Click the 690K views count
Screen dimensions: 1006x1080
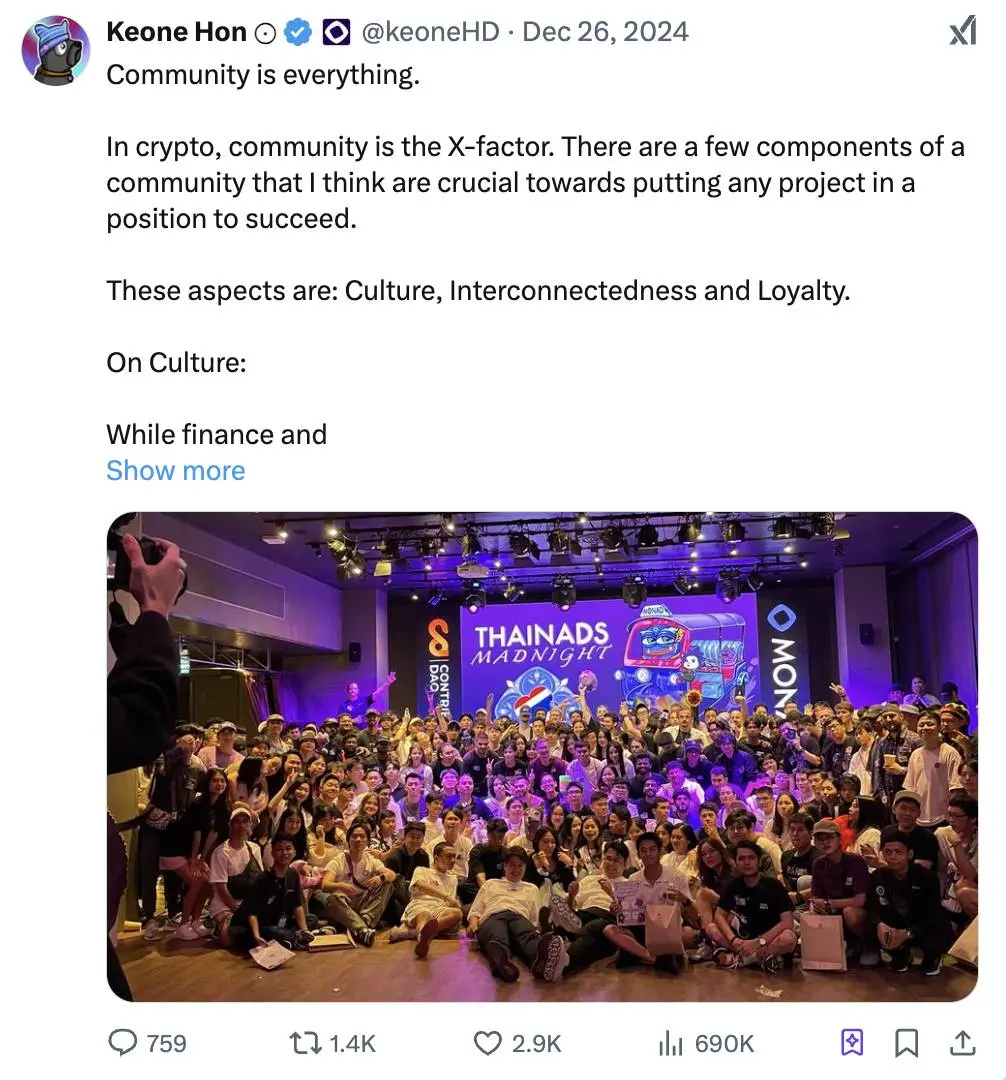coord(724,1043)
